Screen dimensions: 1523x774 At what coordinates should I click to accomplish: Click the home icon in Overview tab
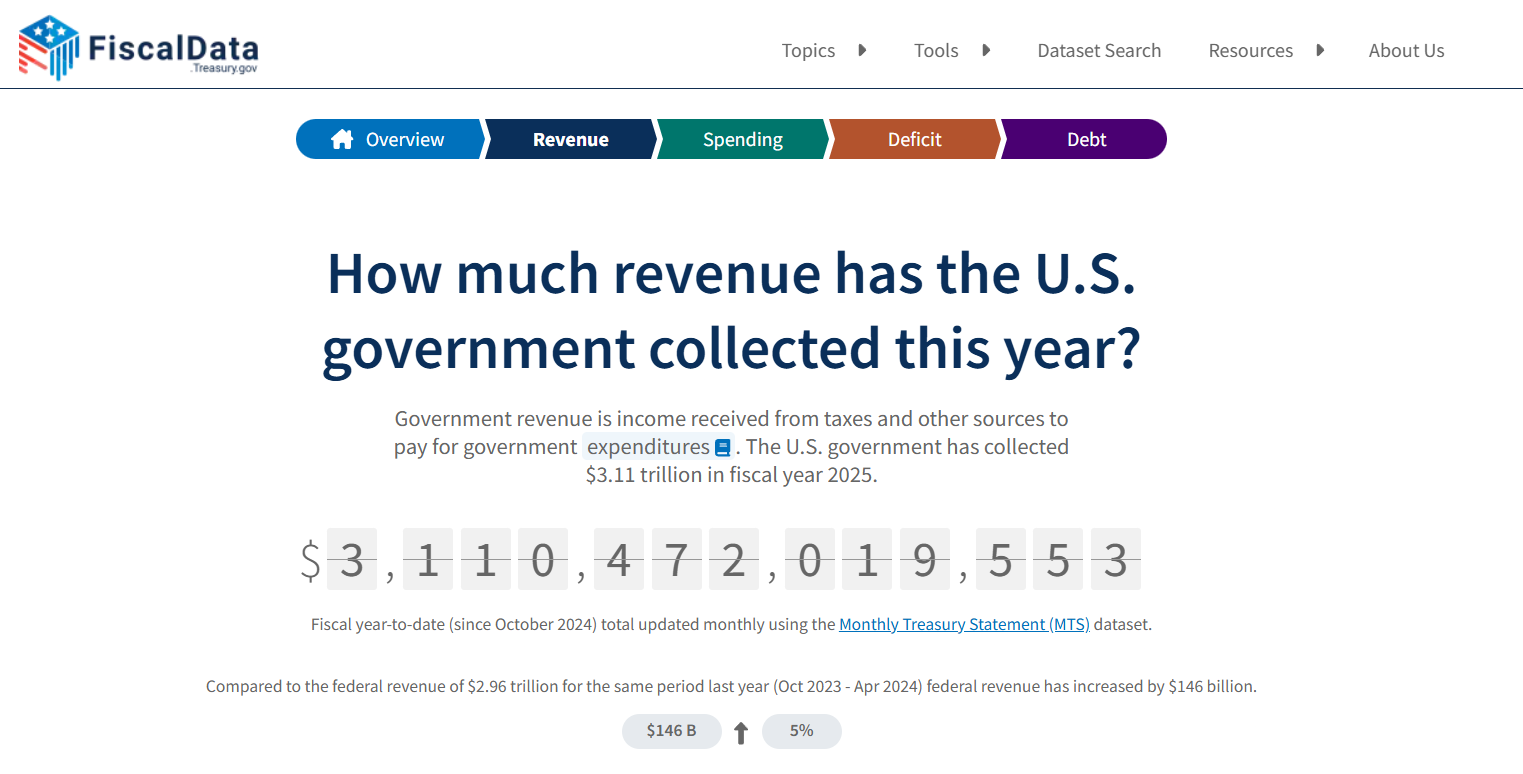(x=342, y=139)
